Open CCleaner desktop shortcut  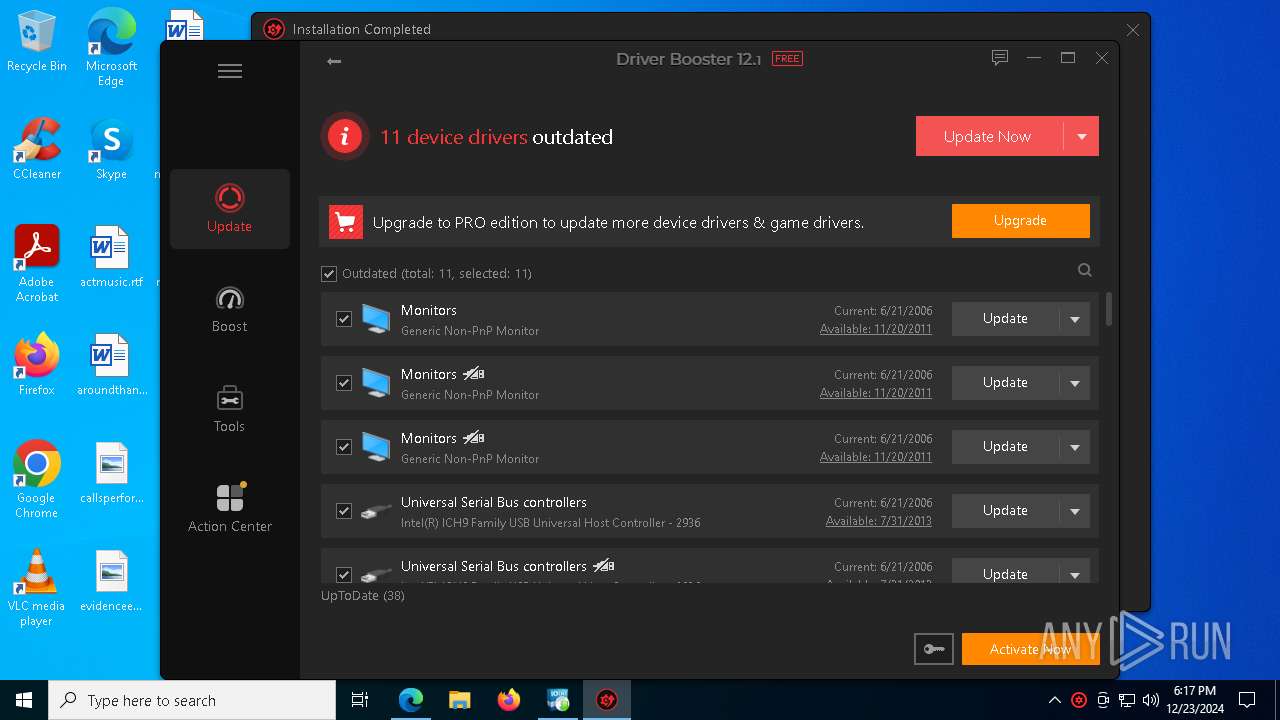point(37,150)
